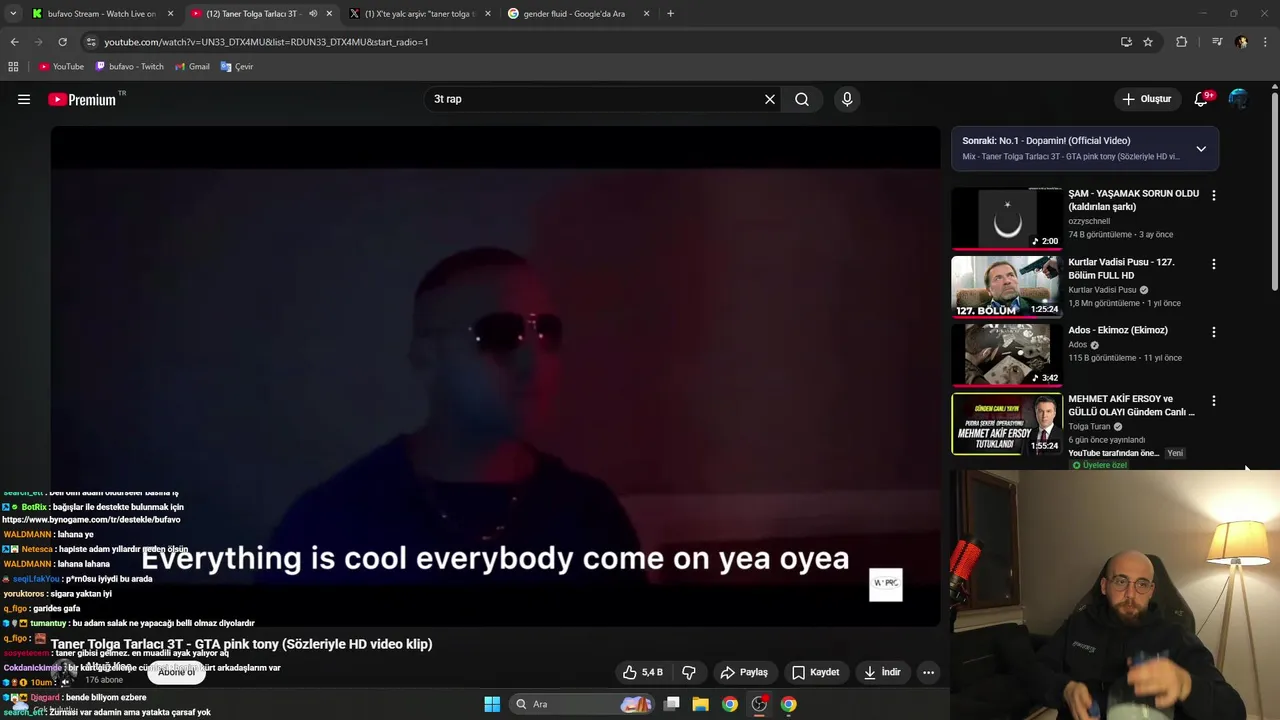The image size is (1280, 720).
Task: Click the W logo watermark on video
Action: pyautogui.click(x=886, y=584)
